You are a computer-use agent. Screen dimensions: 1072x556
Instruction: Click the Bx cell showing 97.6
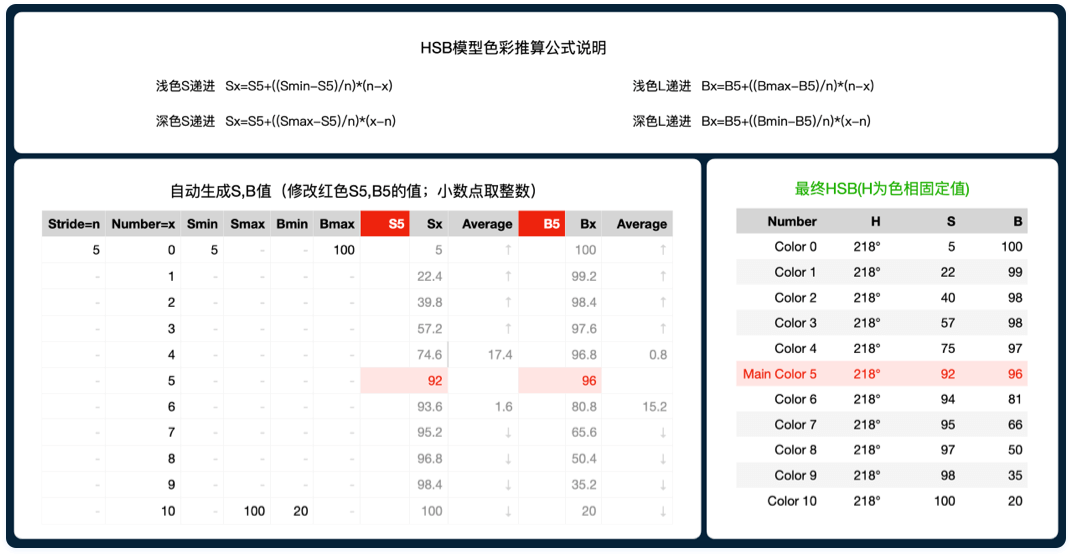tap(584, 329)
